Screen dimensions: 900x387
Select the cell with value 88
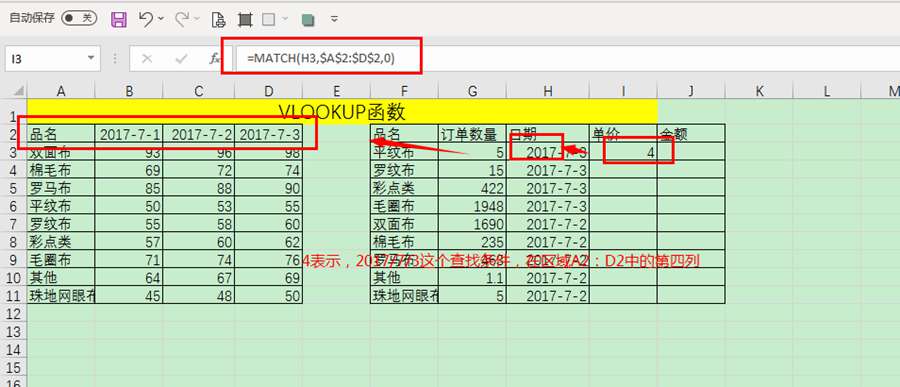pyautogui.click(x=199, y=188)
